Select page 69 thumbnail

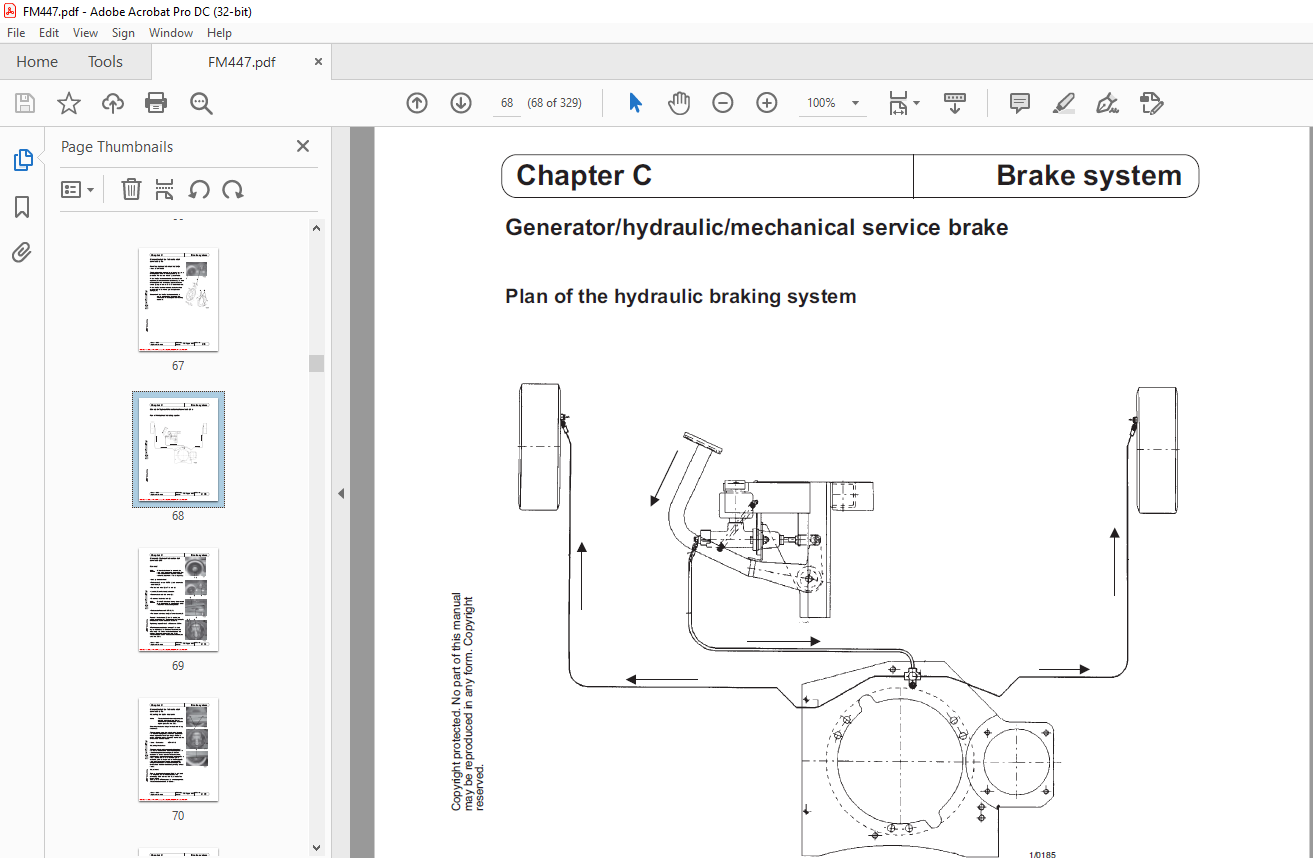pos(178,600)
